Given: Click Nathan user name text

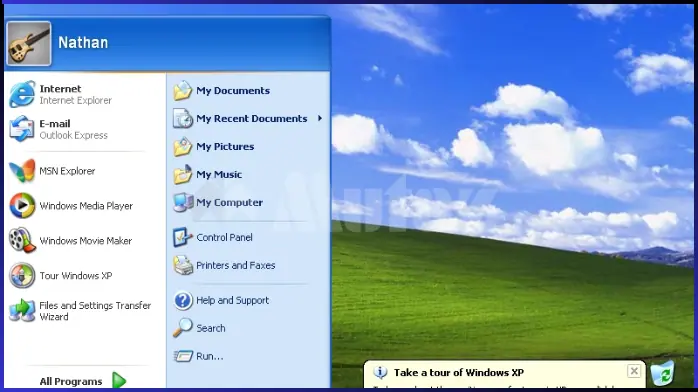Looking at the screenshot, I should 83,43.
